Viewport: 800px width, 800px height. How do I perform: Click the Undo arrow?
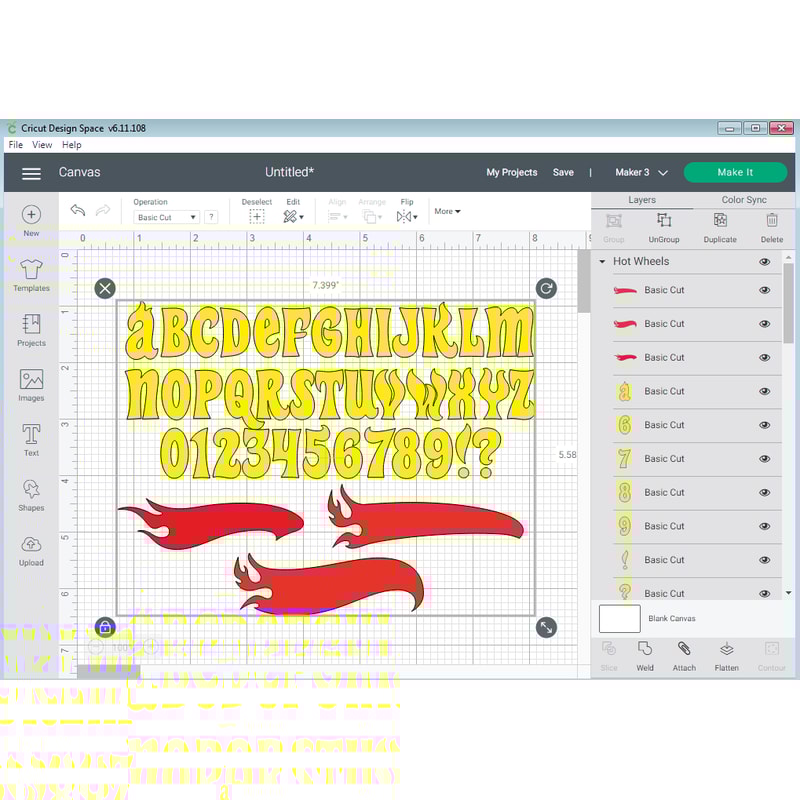coord(78,210)
